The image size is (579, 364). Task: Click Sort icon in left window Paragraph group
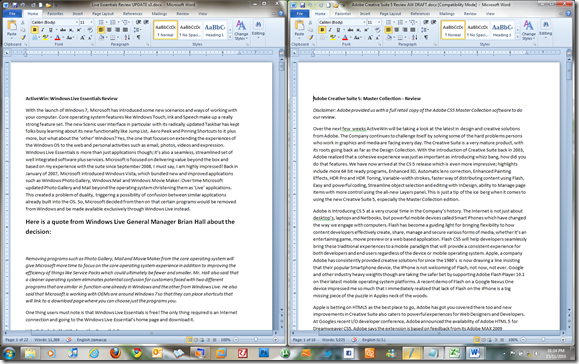pos(127,37)
